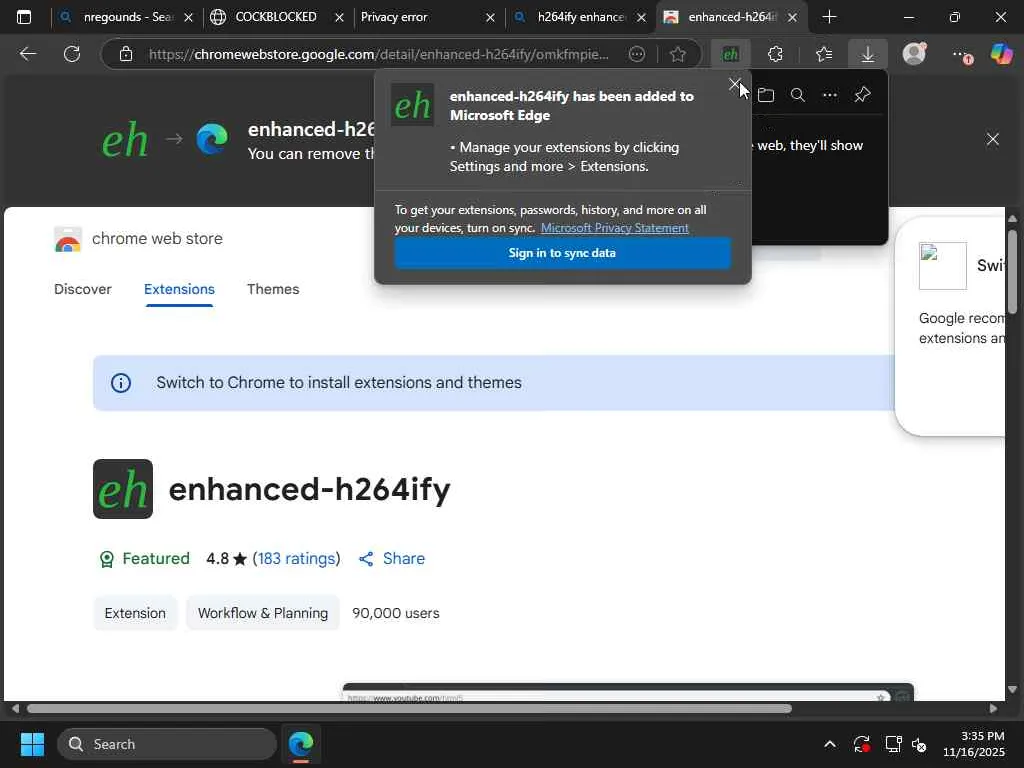Image resolution: width=1024 pixels, height=768 pixels.
Task: Click the horizontal scrollbar thumb
Action: pos(409,709)
